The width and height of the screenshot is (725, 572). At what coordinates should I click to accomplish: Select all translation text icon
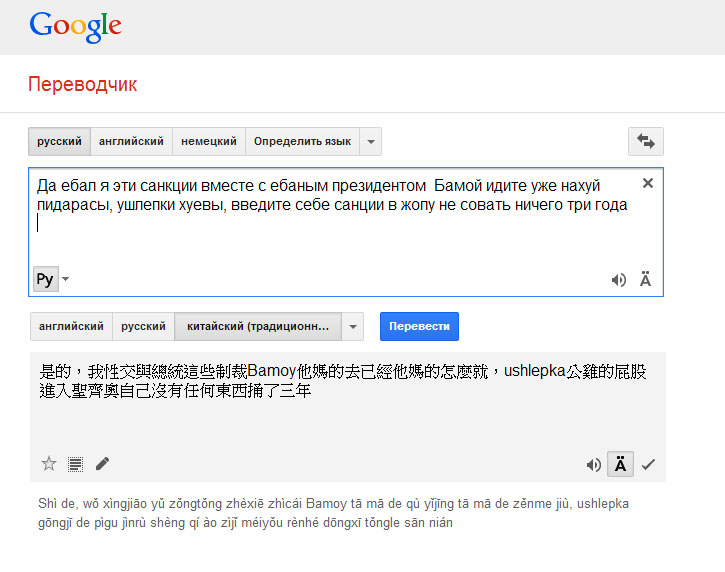75,464
